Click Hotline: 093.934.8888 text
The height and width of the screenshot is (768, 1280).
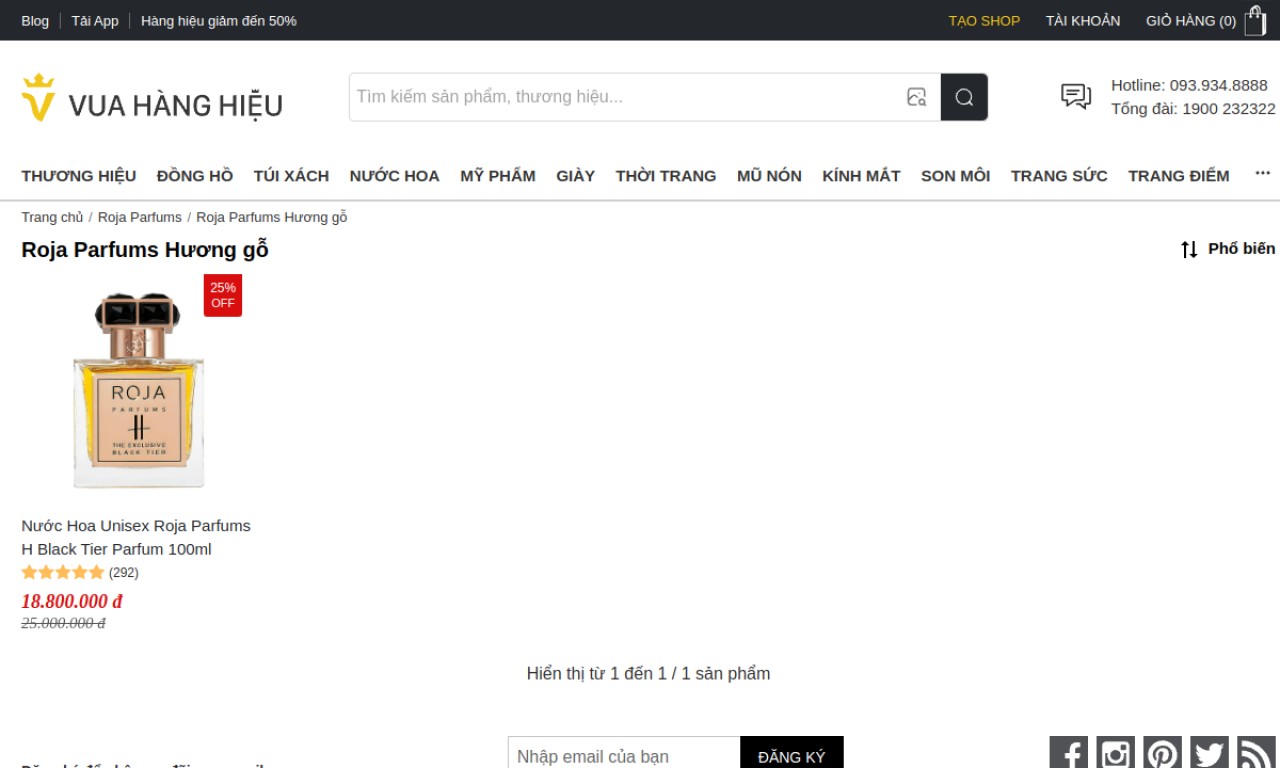[x=1189, y=85]
